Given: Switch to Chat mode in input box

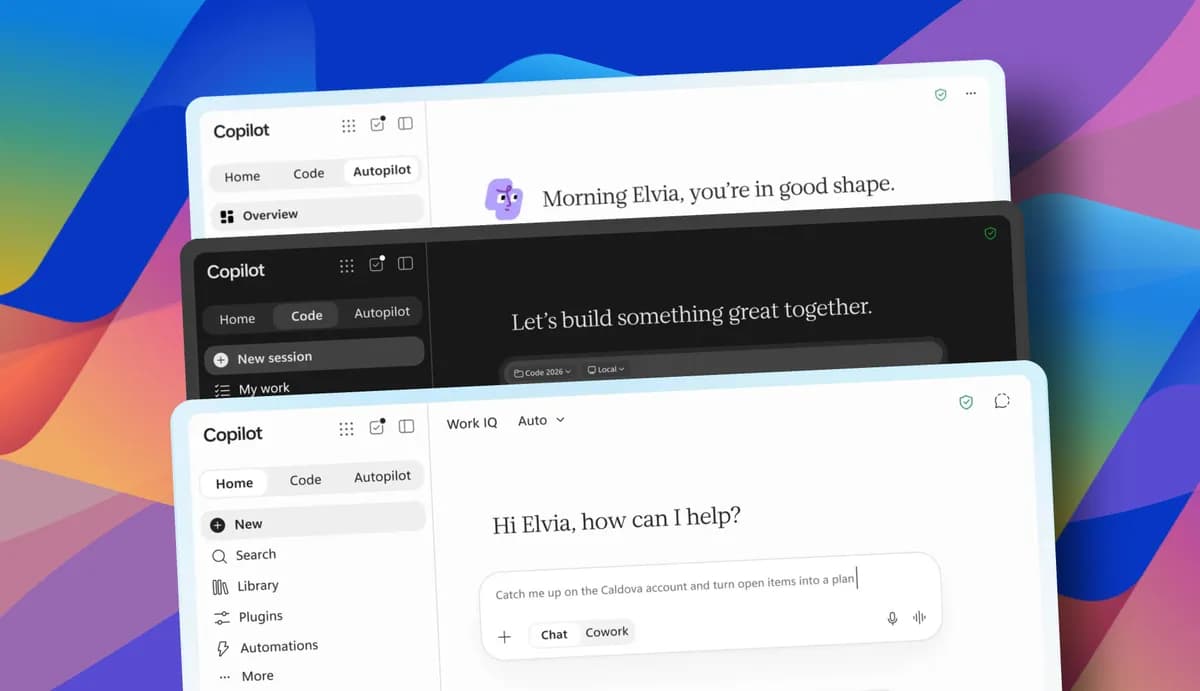Looking at the screenshot, I should [554, 634].
